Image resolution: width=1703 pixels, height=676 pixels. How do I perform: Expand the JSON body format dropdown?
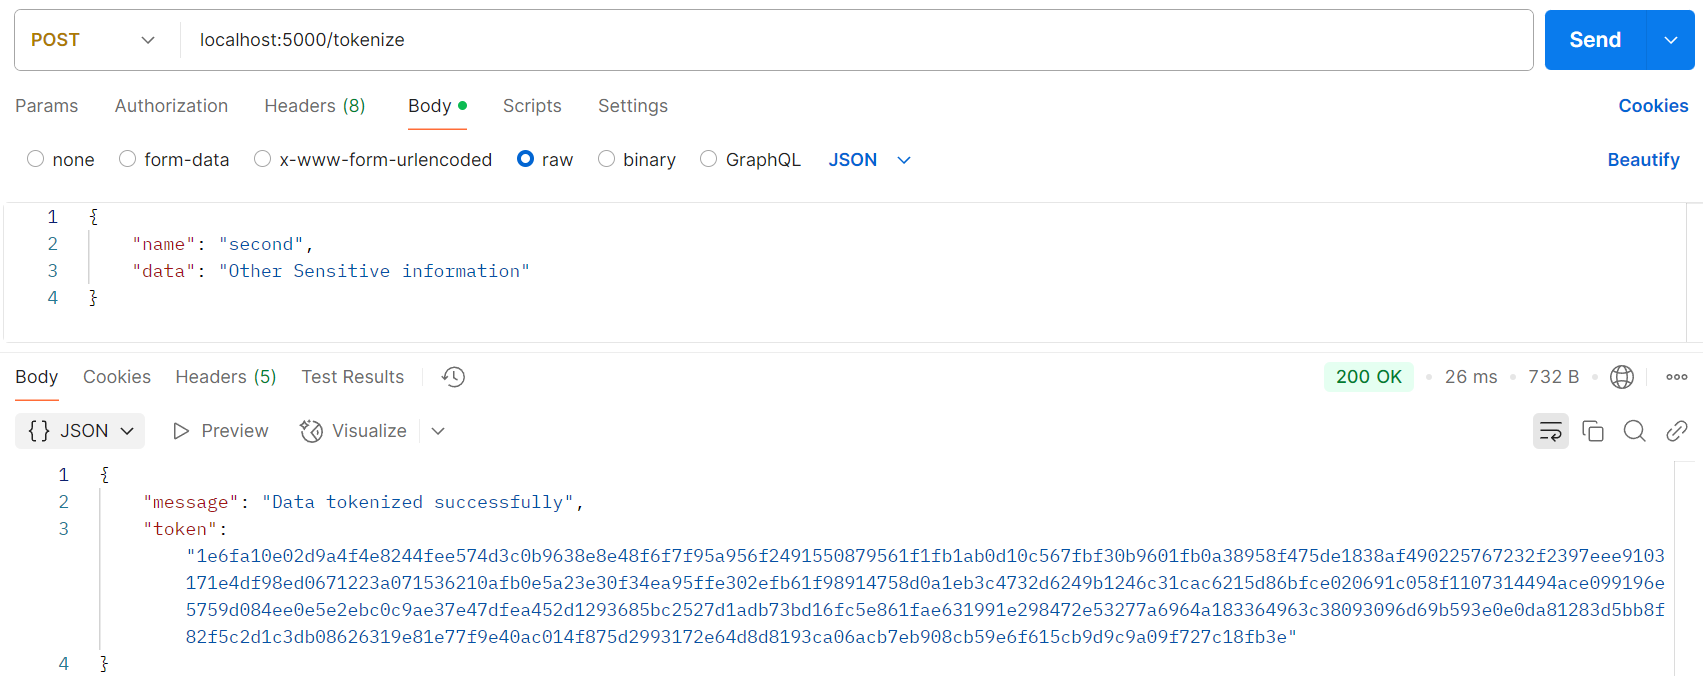pos(870,160)
